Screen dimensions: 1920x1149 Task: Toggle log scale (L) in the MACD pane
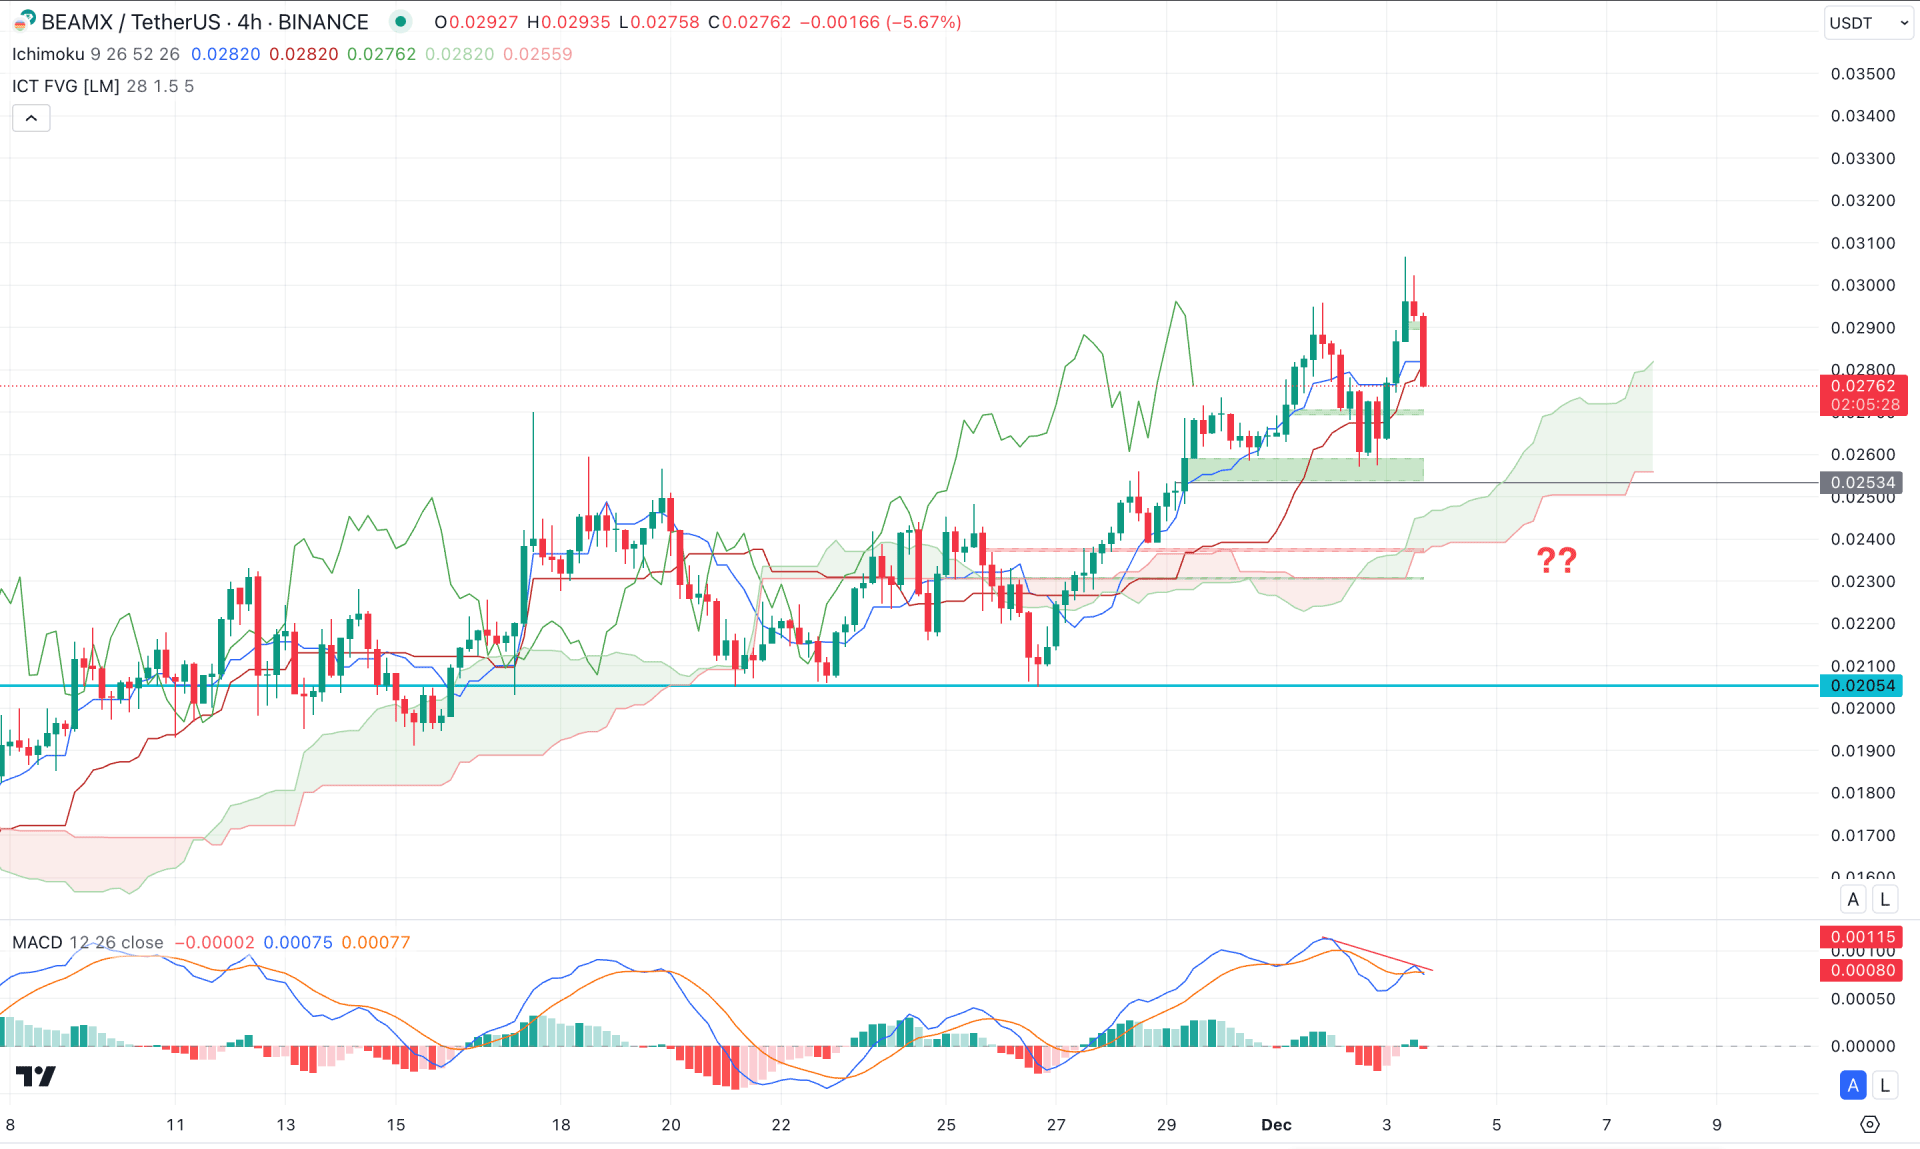[1885, 1085]
